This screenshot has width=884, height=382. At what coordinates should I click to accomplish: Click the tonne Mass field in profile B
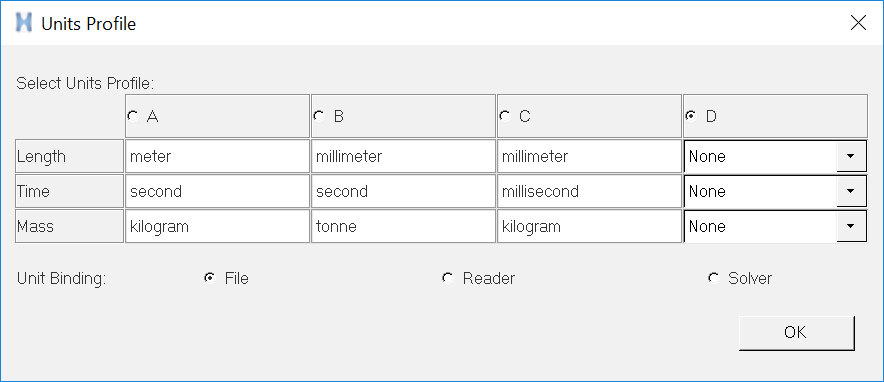[403, 226]
